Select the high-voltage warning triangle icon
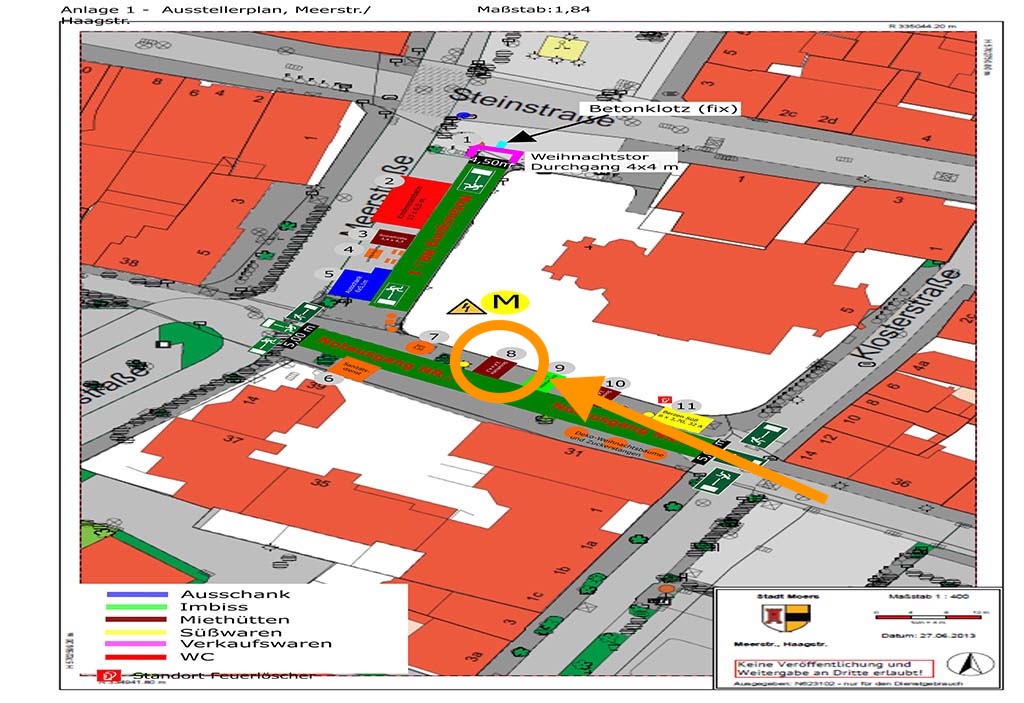The height and width of the screenshot is (703, 1024). click(x=468, y=306)
